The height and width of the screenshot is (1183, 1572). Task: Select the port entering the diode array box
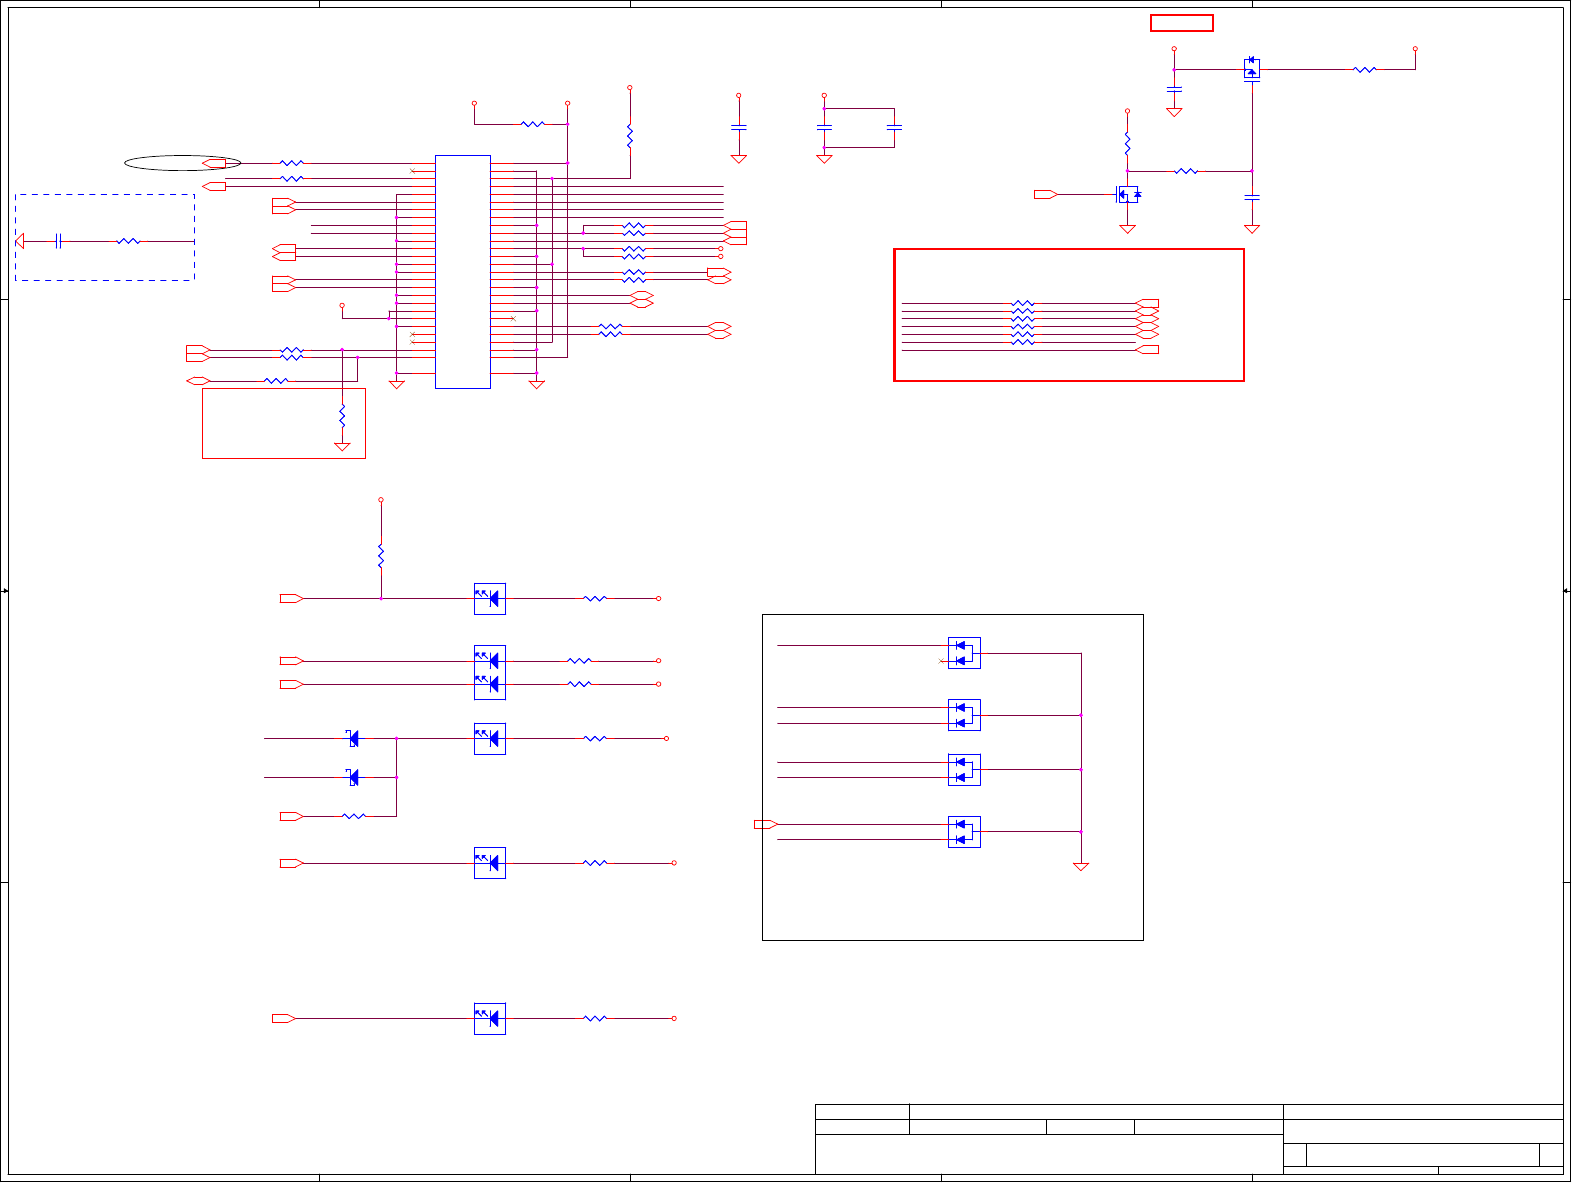click(766, 824)
